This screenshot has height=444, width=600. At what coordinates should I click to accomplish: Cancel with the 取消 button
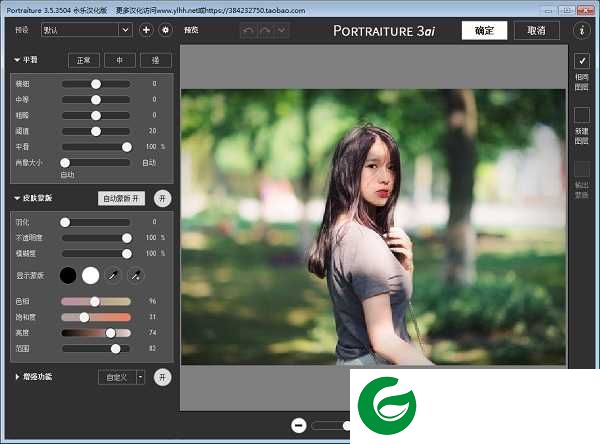[x=536, y=30]
